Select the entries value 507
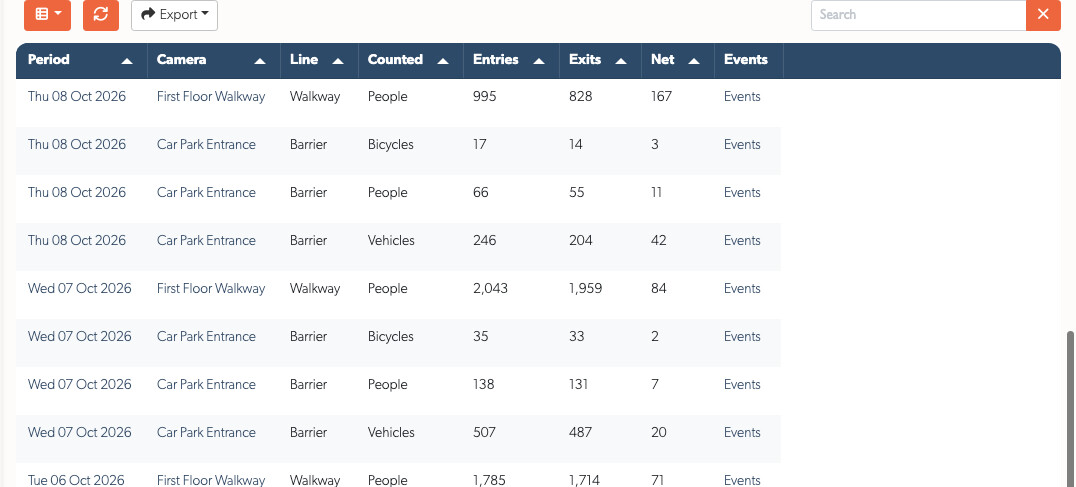The width and height of the screenshot is (1076, 487). click(484, 433)
